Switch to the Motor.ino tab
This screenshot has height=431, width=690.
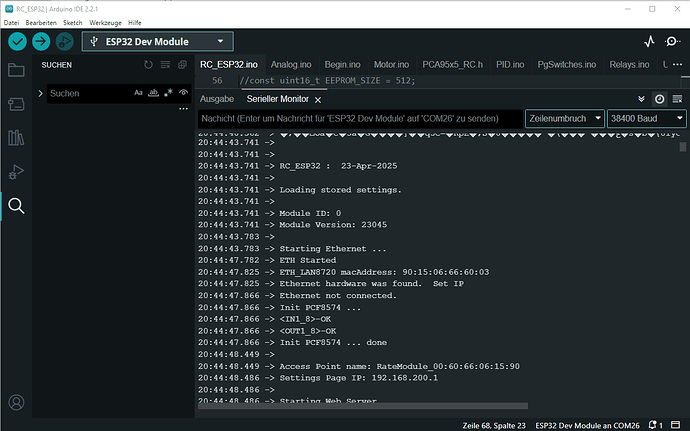tap(391, 65)
